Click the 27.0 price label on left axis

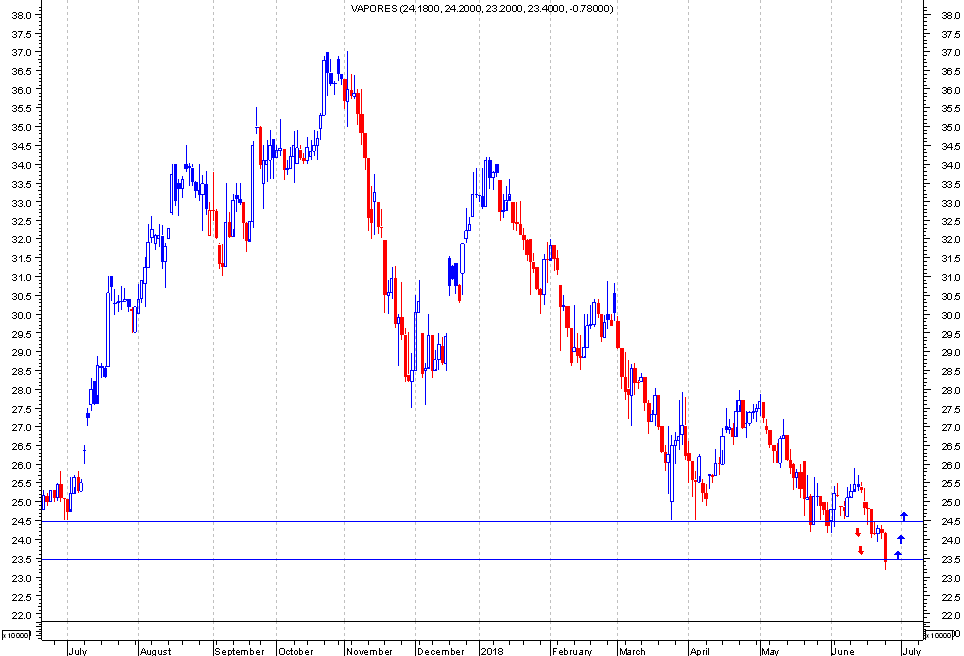point(22,427)
